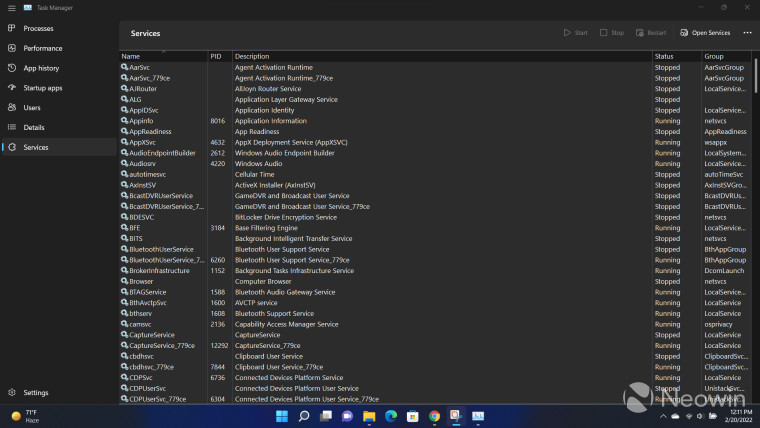The image size is (760, 428).
Task: Select the BDESVC service
Action: [142, 217]
